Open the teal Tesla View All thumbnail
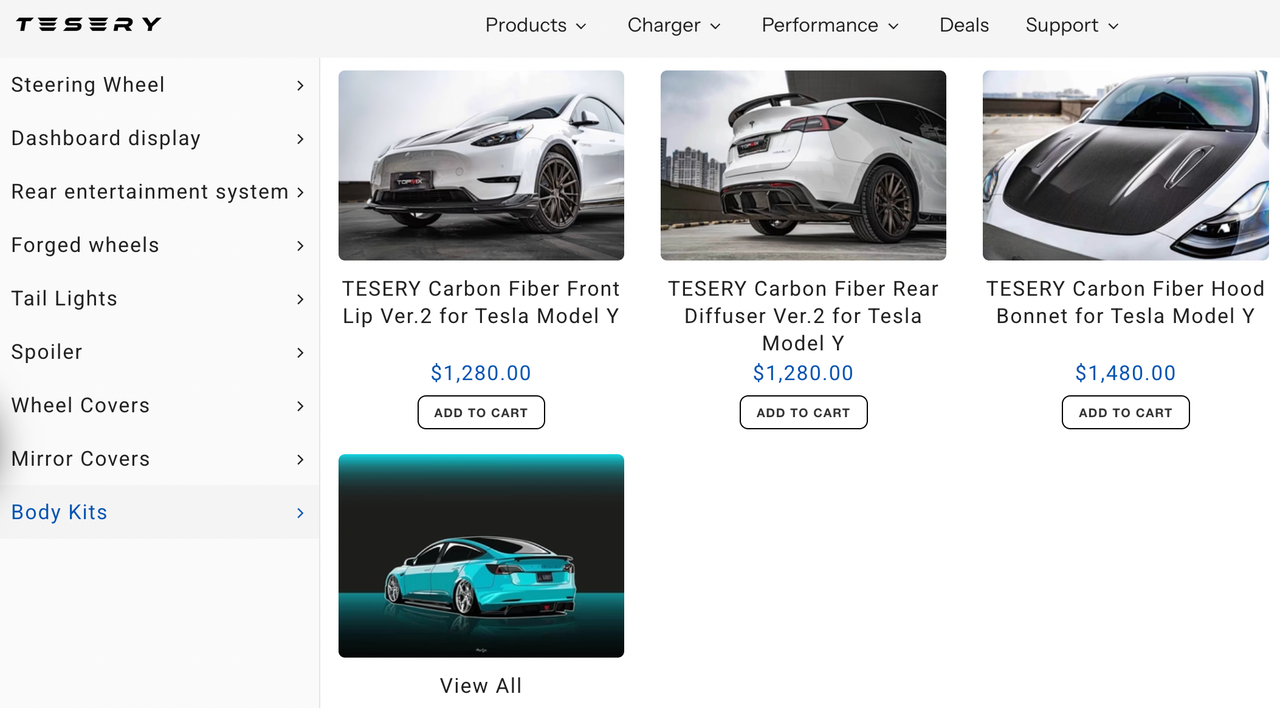This screenshot has width=1280, height=708. click(481, 556)
